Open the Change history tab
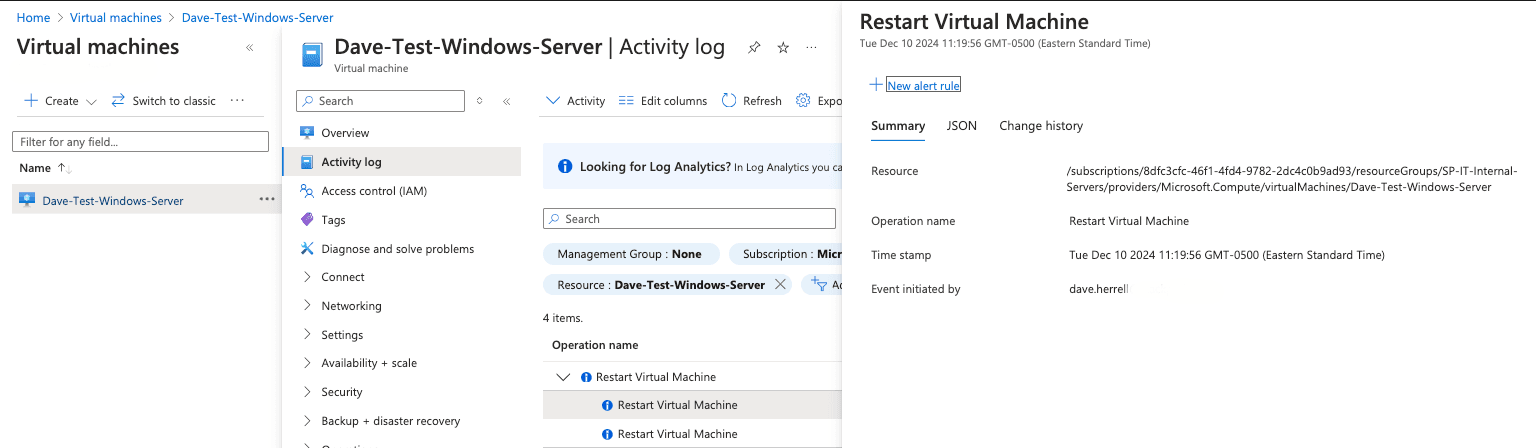1536x448 pixels. coord(1041,126)
